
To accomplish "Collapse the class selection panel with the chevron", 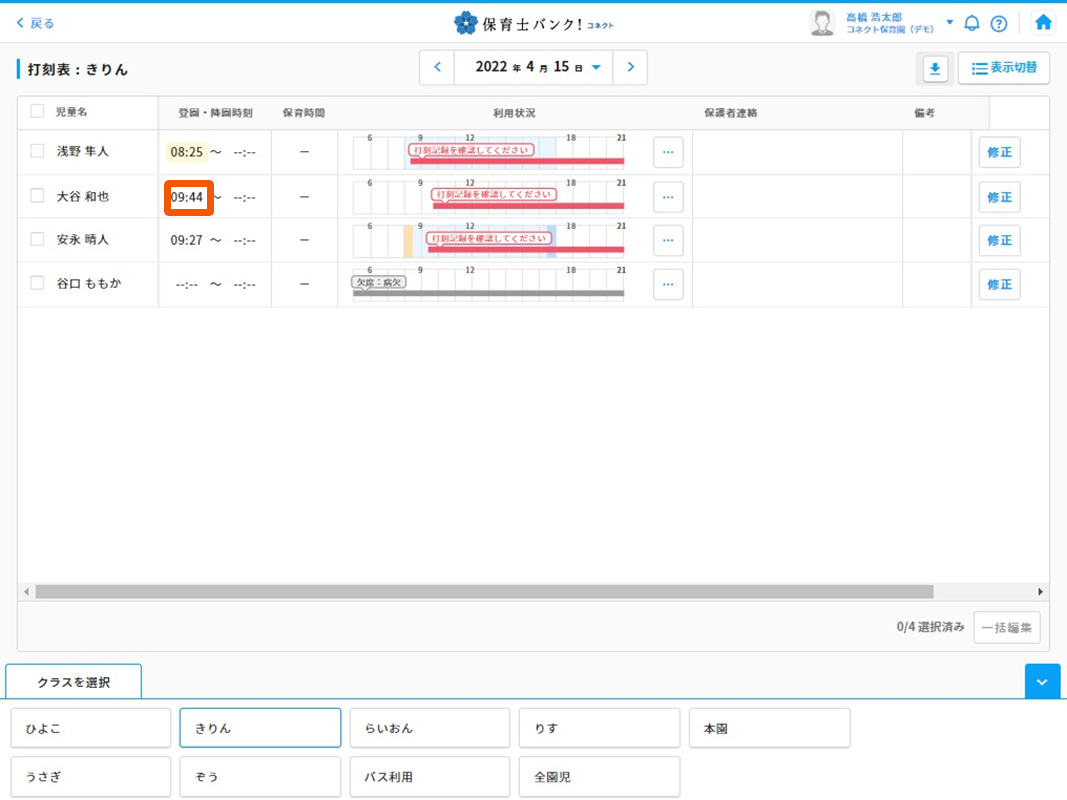I will (1041, 681).
